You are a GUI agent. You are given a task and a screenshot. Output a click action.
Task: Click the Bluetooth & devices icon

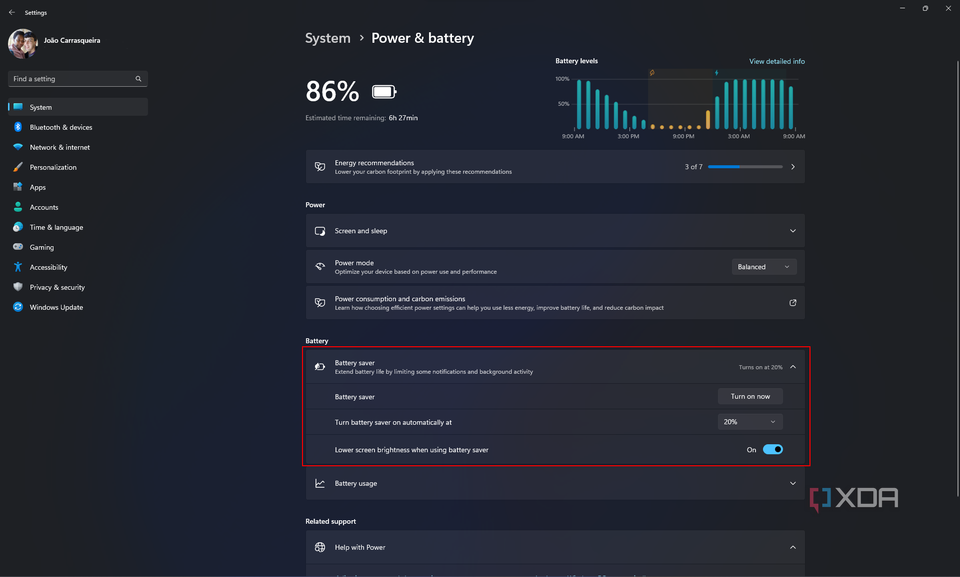tap(18, 127)
